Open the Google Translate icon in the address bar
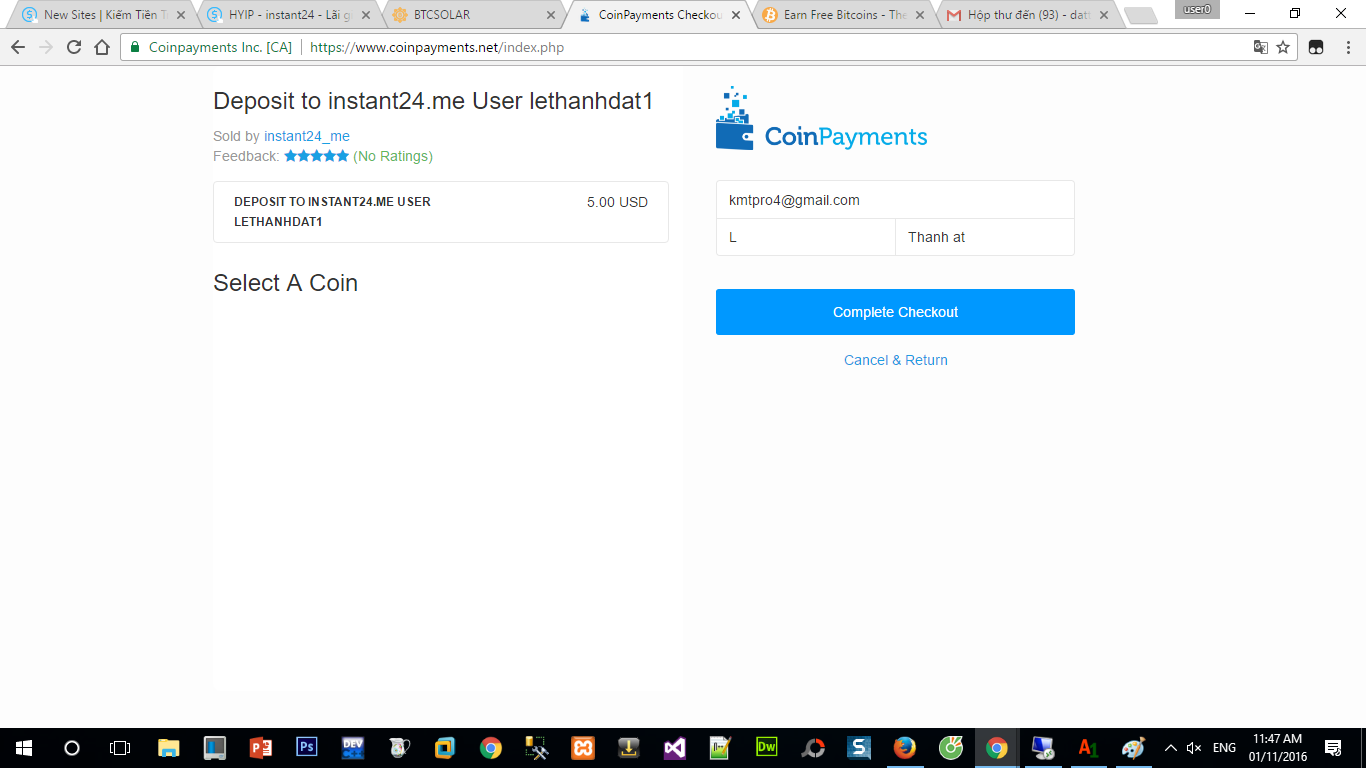This screenshot has height=768, width=1366. point(1261,47)
